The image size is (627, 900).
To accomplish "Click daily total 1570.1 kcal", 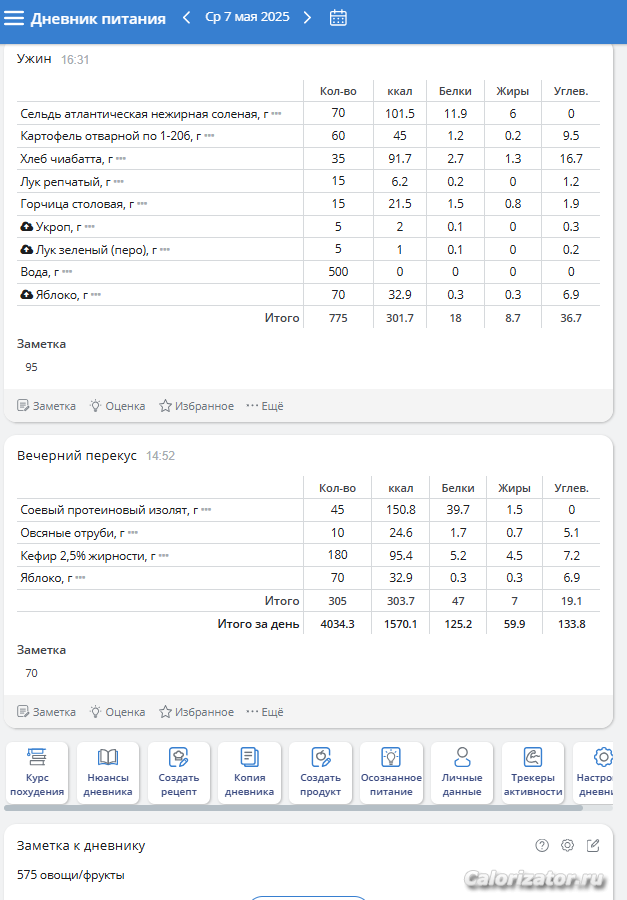I will pyautogui.click(x=401, y=624).
